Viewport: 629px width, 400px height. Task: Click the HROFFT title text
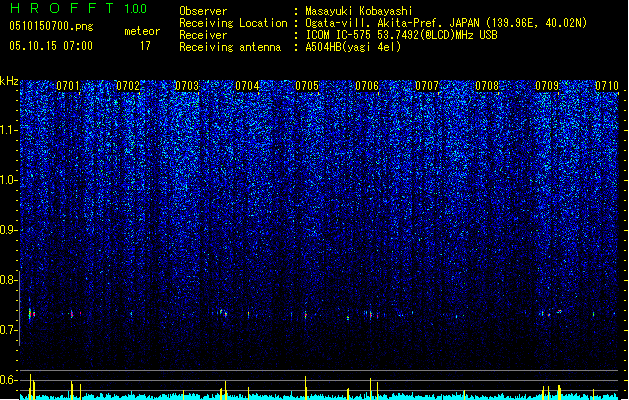(x=62, y=8)
